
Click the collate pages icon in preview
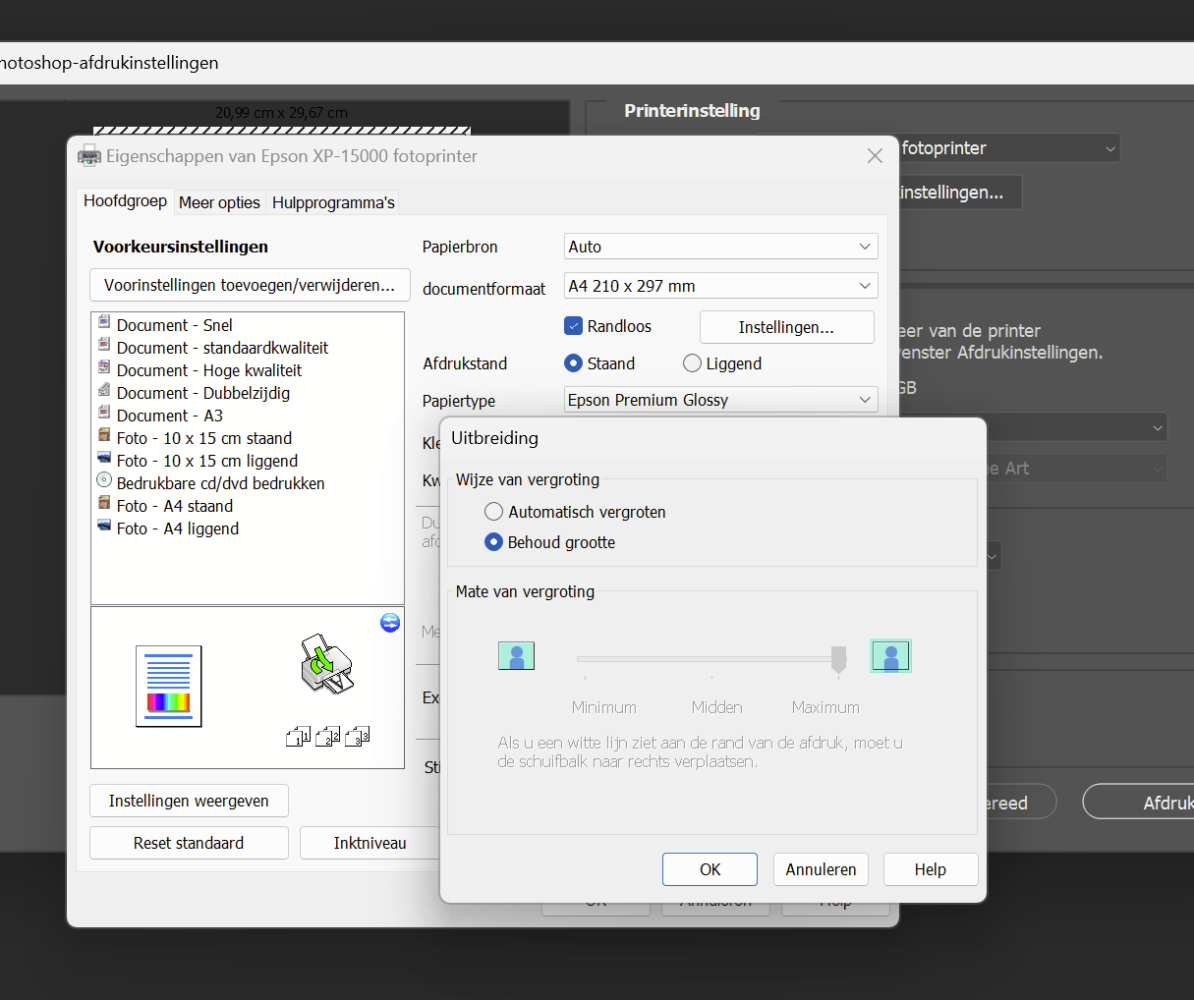click(328, 737)
